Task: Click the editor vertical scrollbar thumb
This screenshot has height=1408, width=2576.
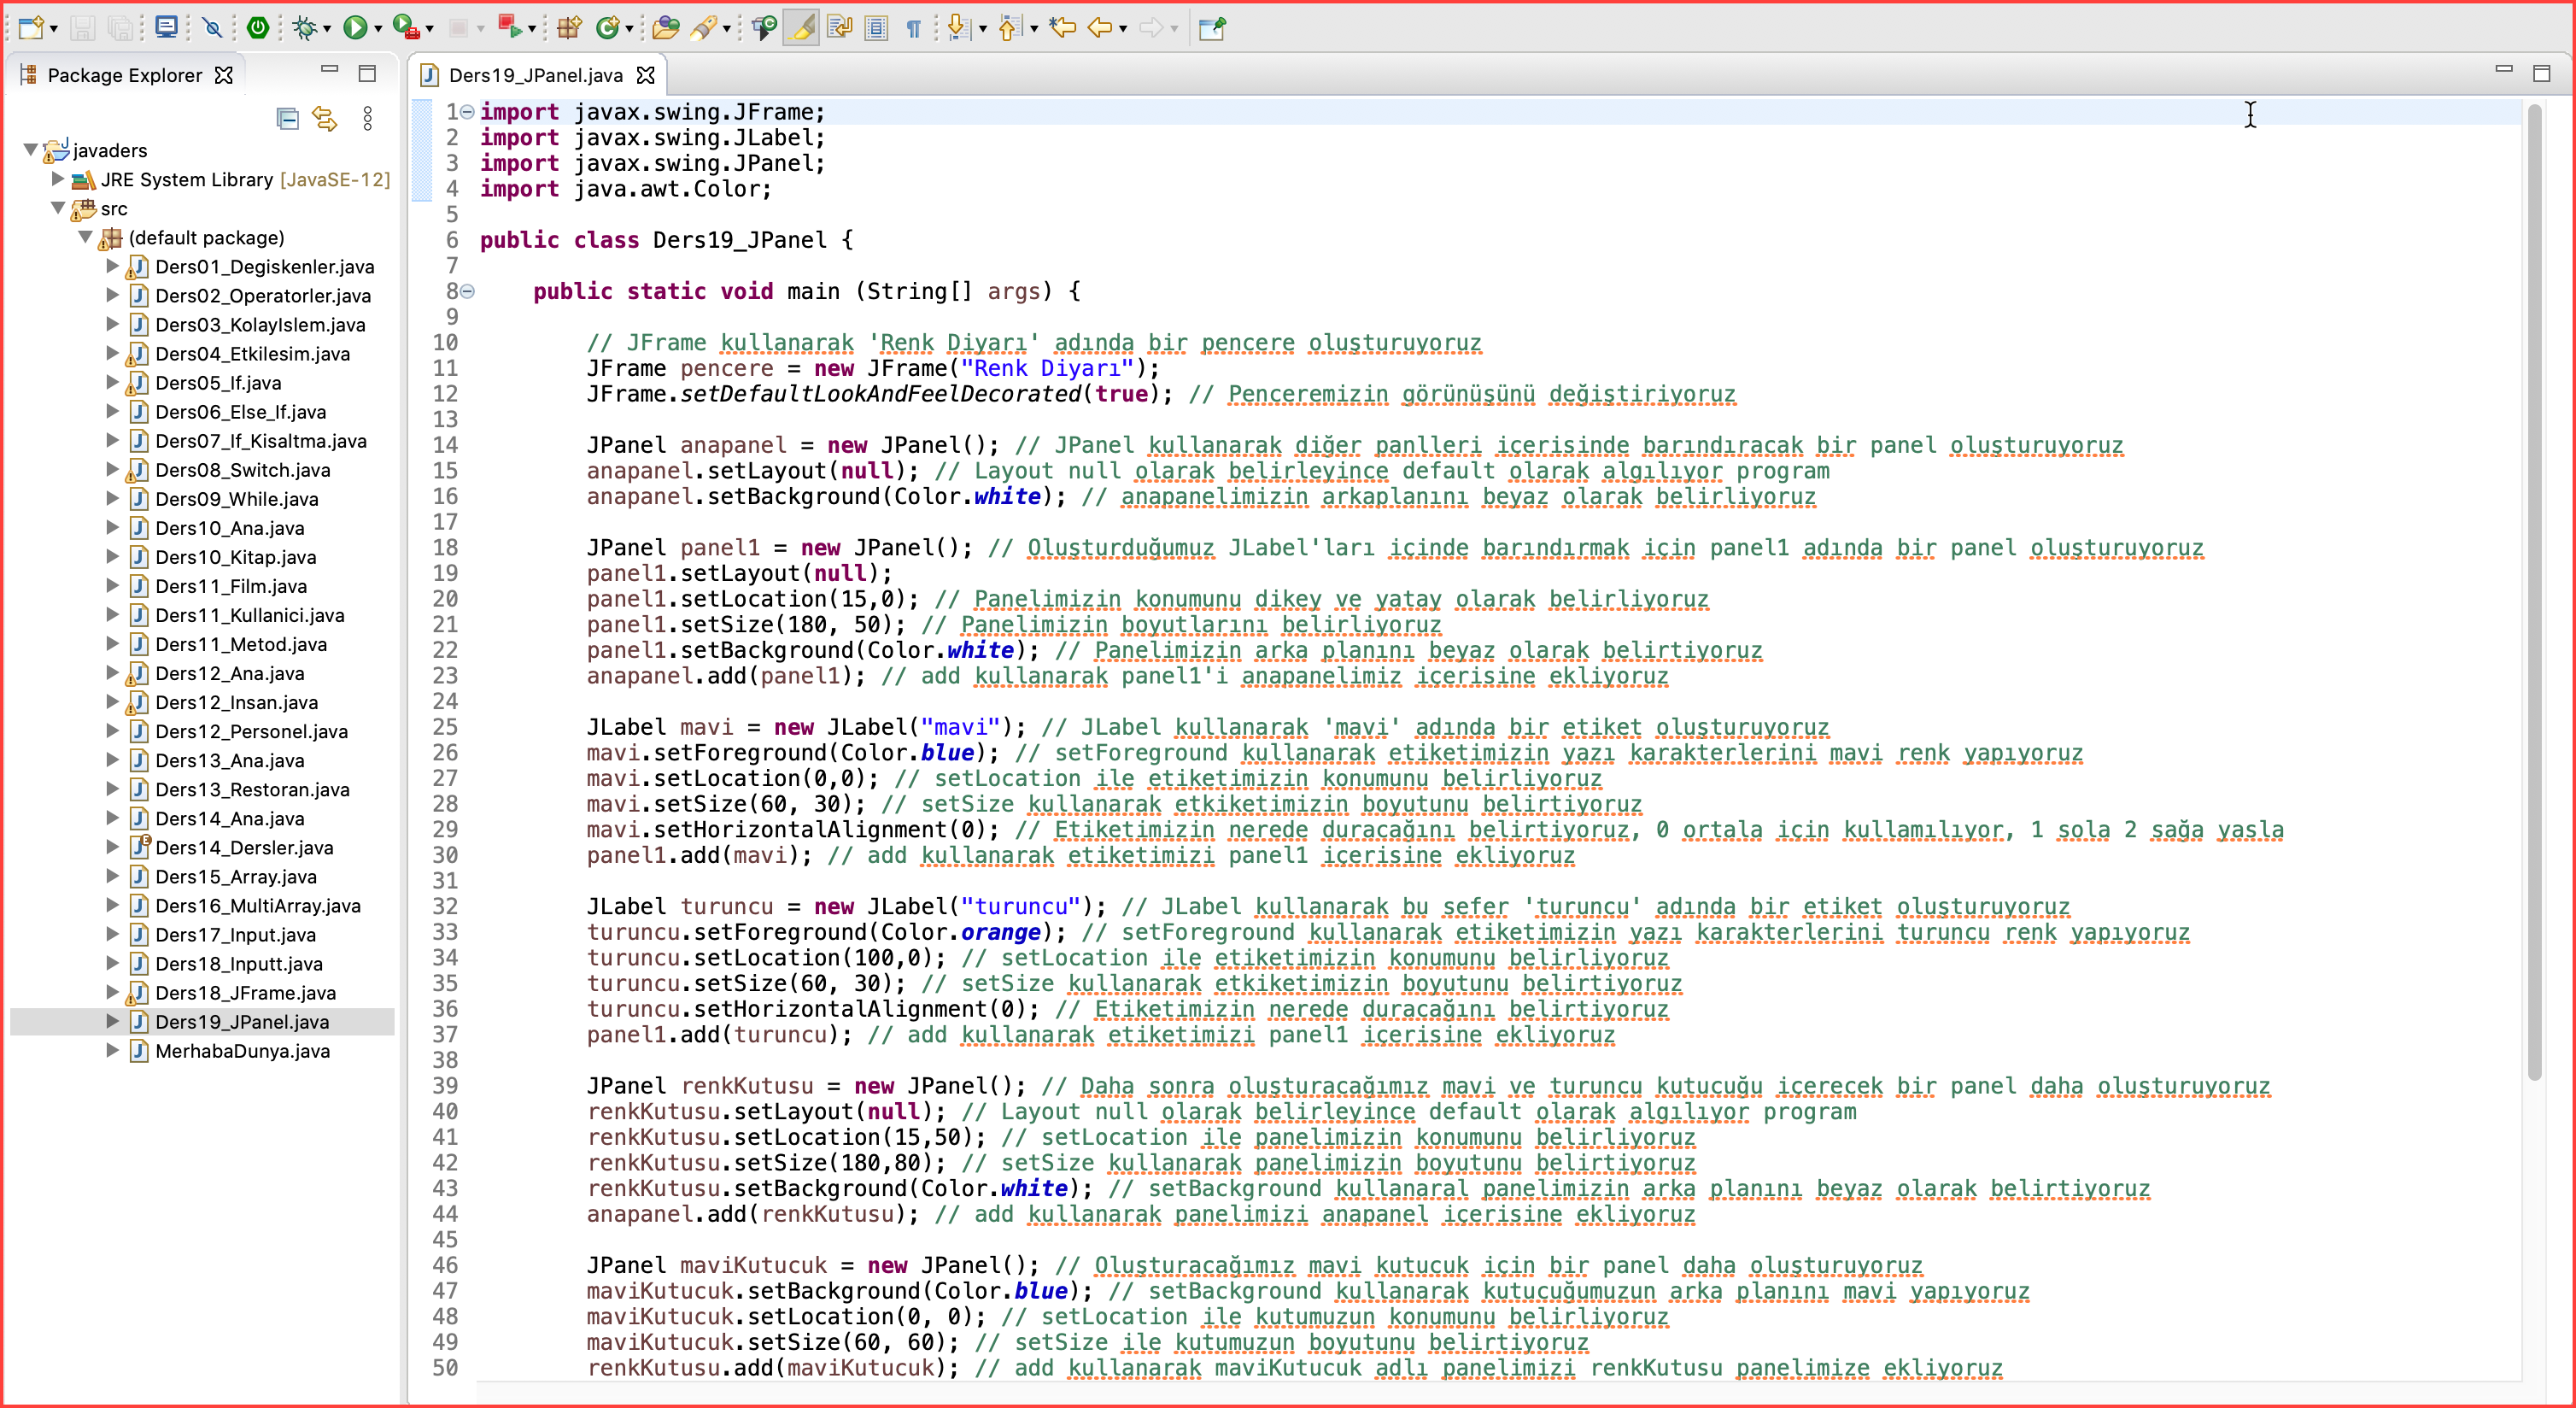Action: click(x=2533, y=590)
